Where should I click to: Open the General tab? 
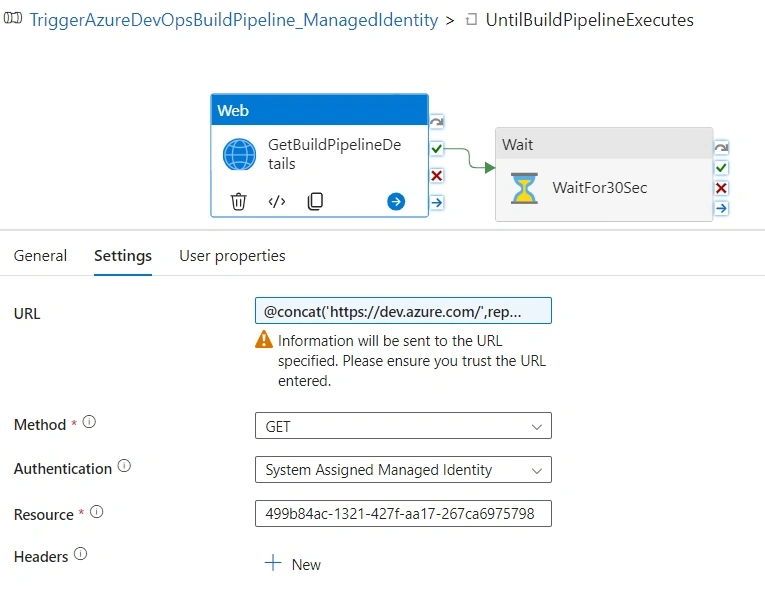point(40,256)
